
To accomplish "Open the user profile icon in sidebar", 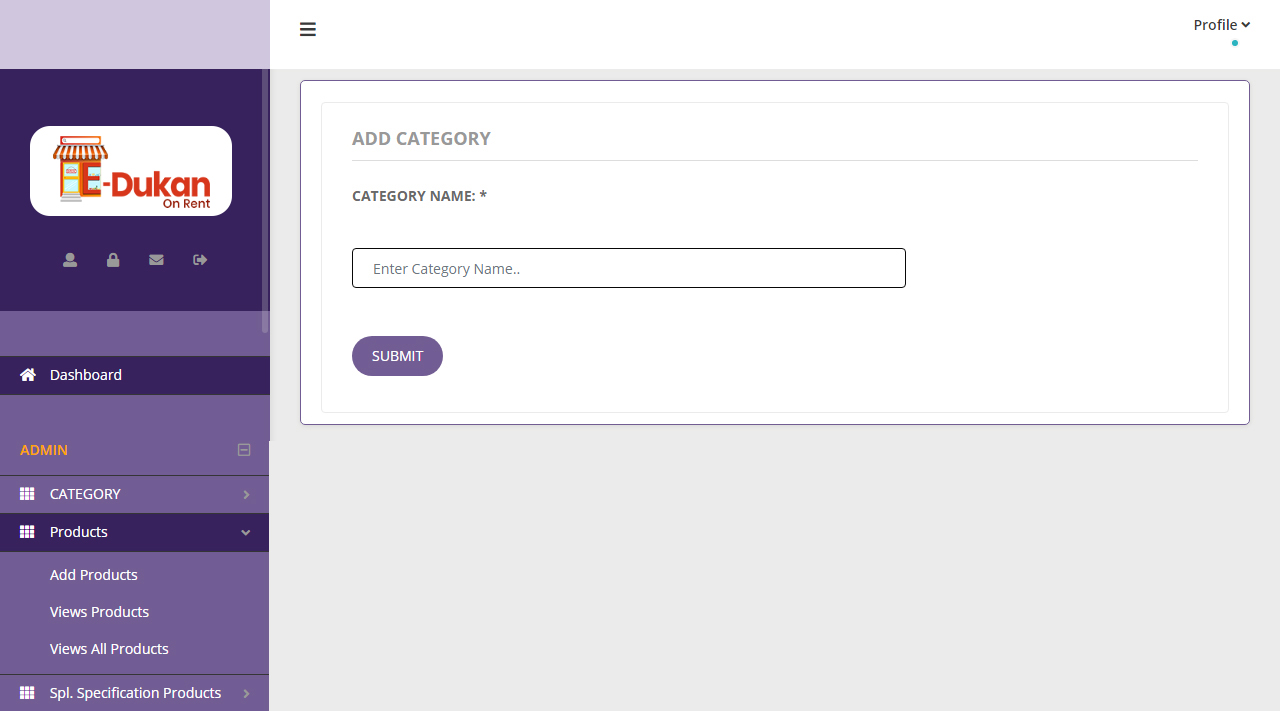I will pyautogui.click(x=70, y=260).
